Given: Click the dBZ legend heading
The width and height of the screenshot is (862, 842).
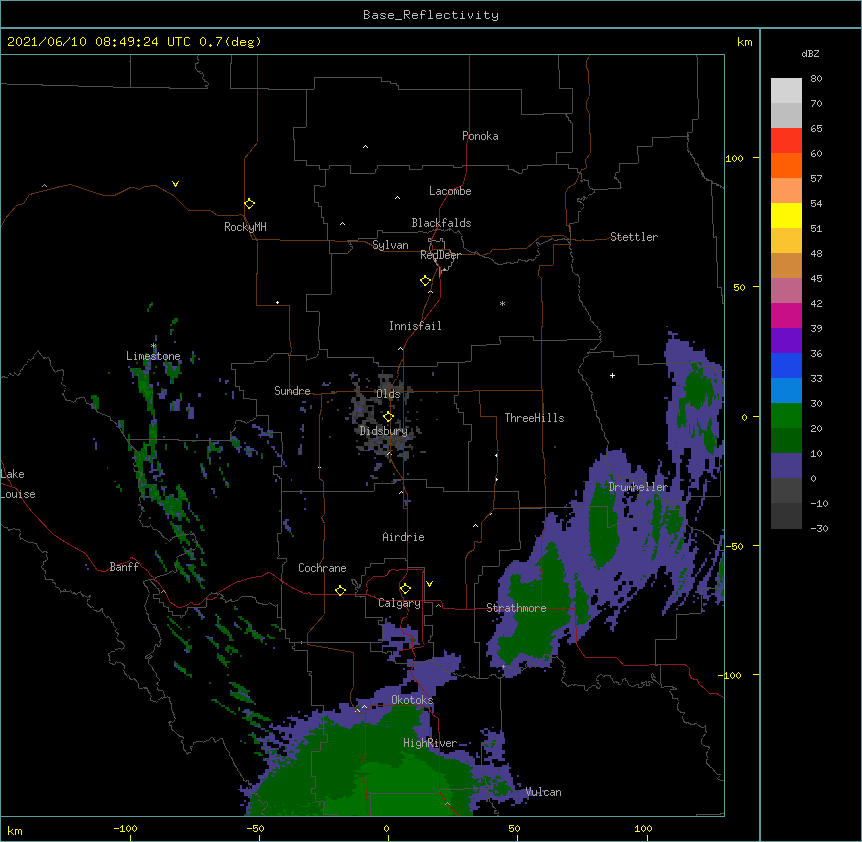Looking at the screenshot, I should pyautogui.click(x=810, y=53).
